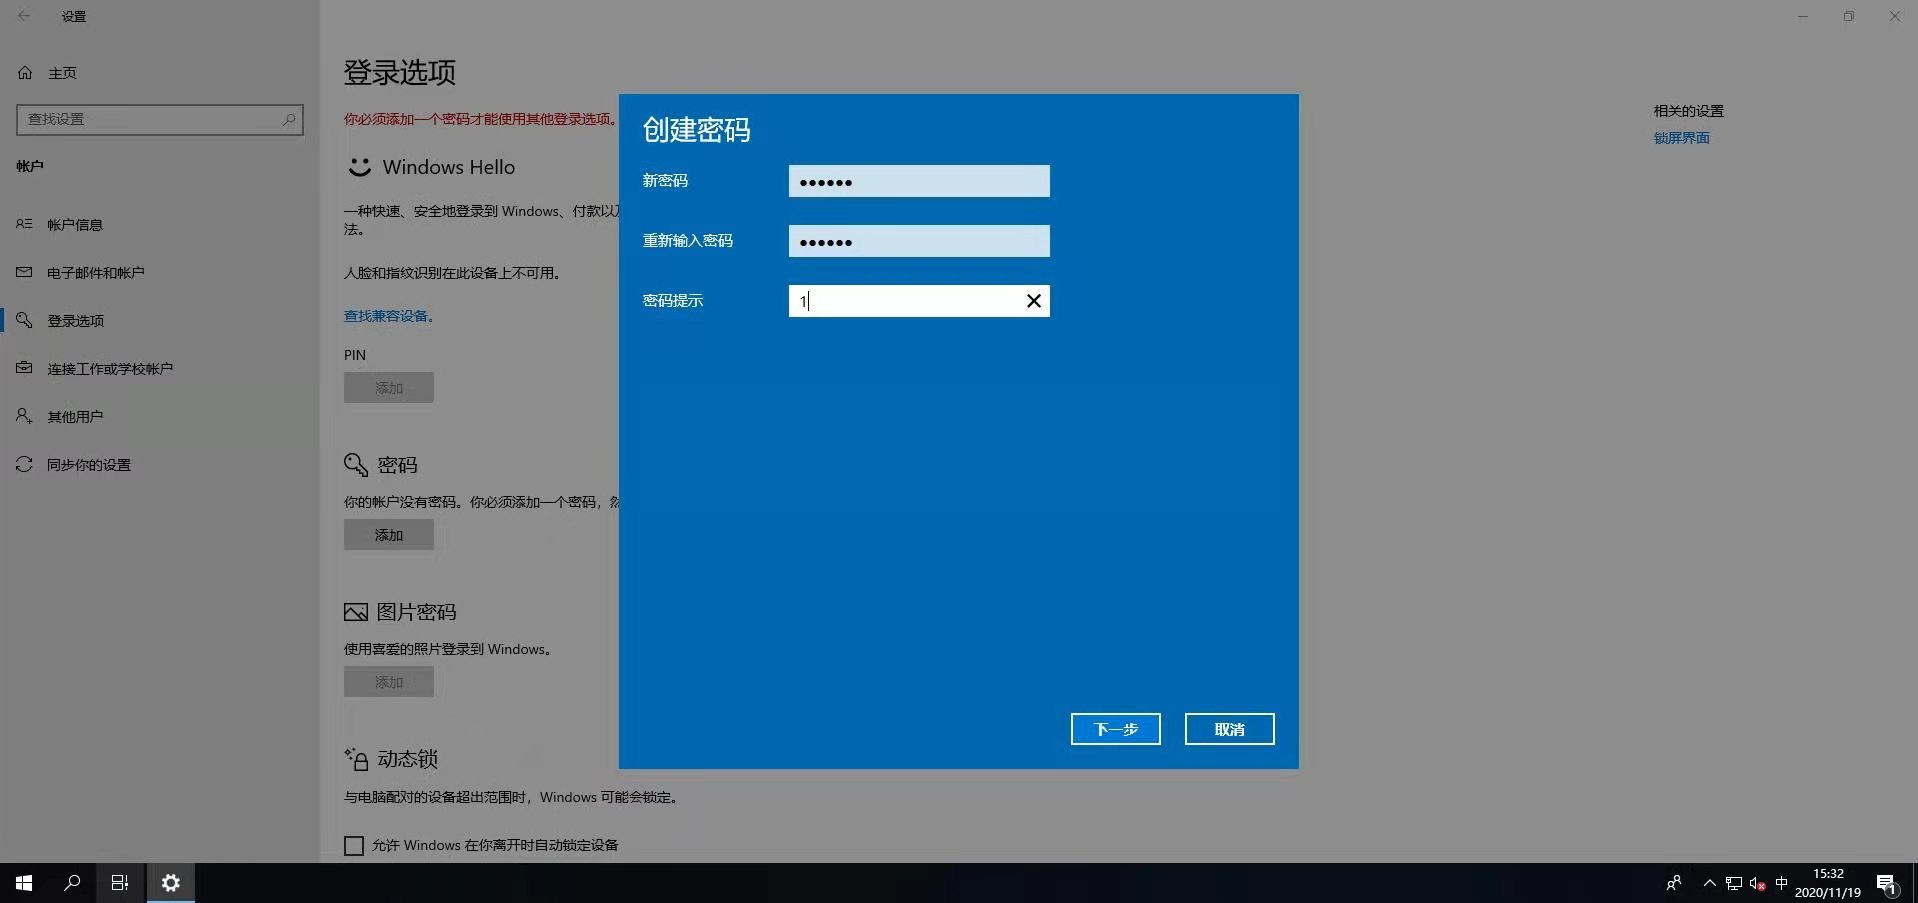Switch input method via 中 indicator
The image size is (1918, 903).
pyautogui.click(x=1781, y=882)
